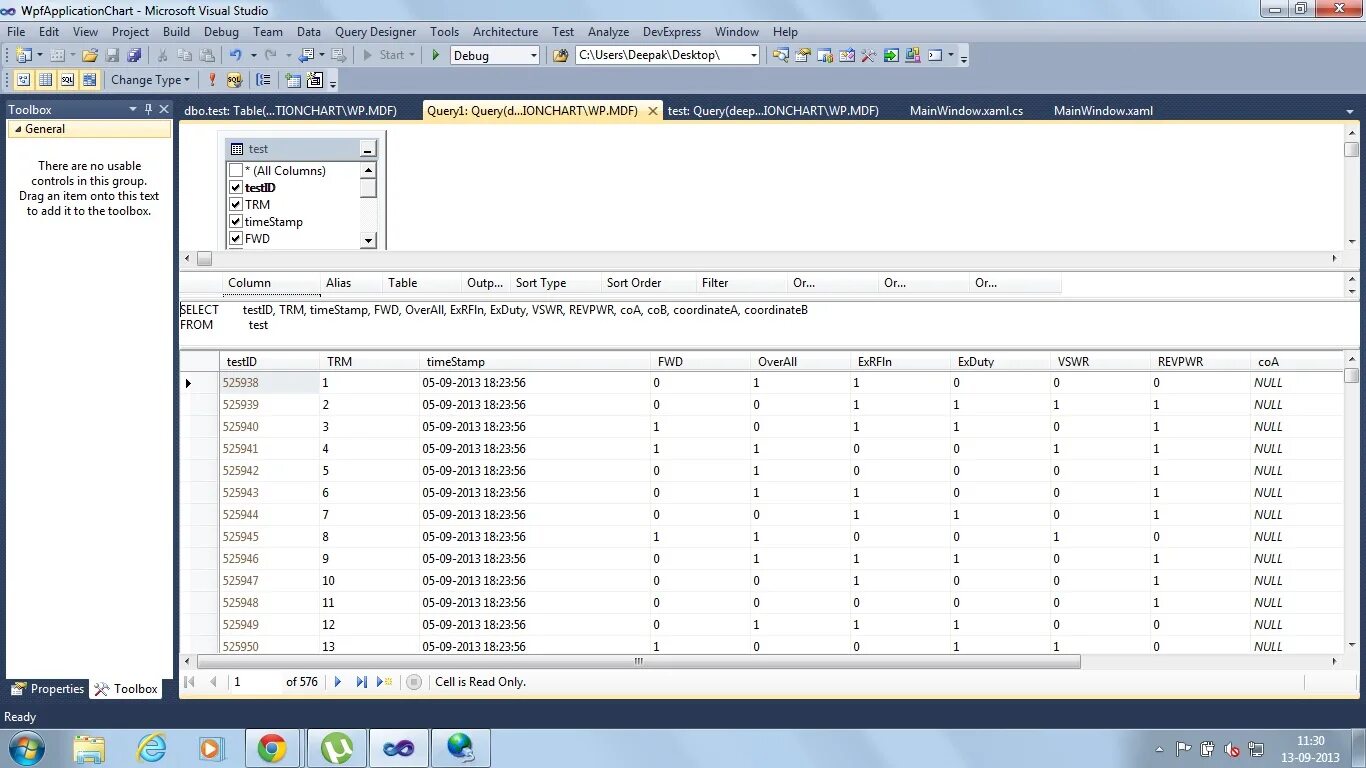Show the Diagram pane icon
This screenshot has width=1366, height=768.
23,80
